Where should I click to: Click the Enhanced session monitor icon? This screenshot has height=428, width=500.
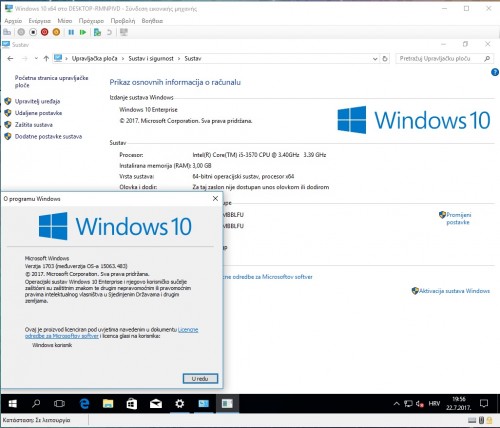click(124, 32)
